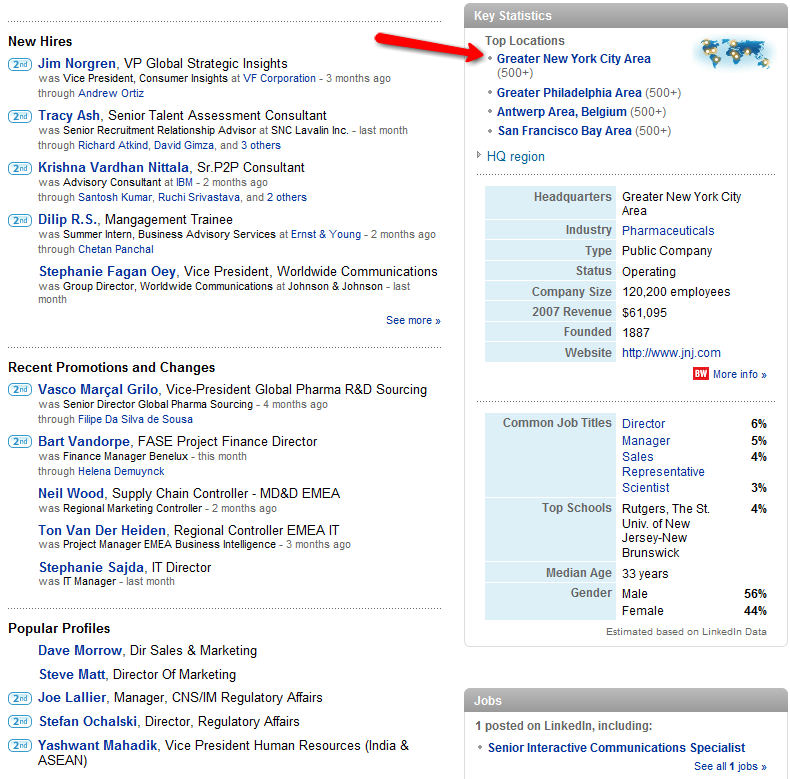The height and width of the screenshot is (779, 790).
Task: Open Senior Interactive Communications Specialist job
Action: pyautogui.click(x=616, y=748)
